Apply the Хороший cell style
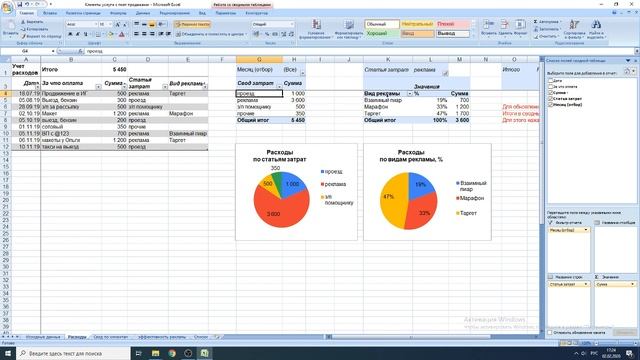The height and width of the screenshot is (360, 640). click(x=382, y=33)
